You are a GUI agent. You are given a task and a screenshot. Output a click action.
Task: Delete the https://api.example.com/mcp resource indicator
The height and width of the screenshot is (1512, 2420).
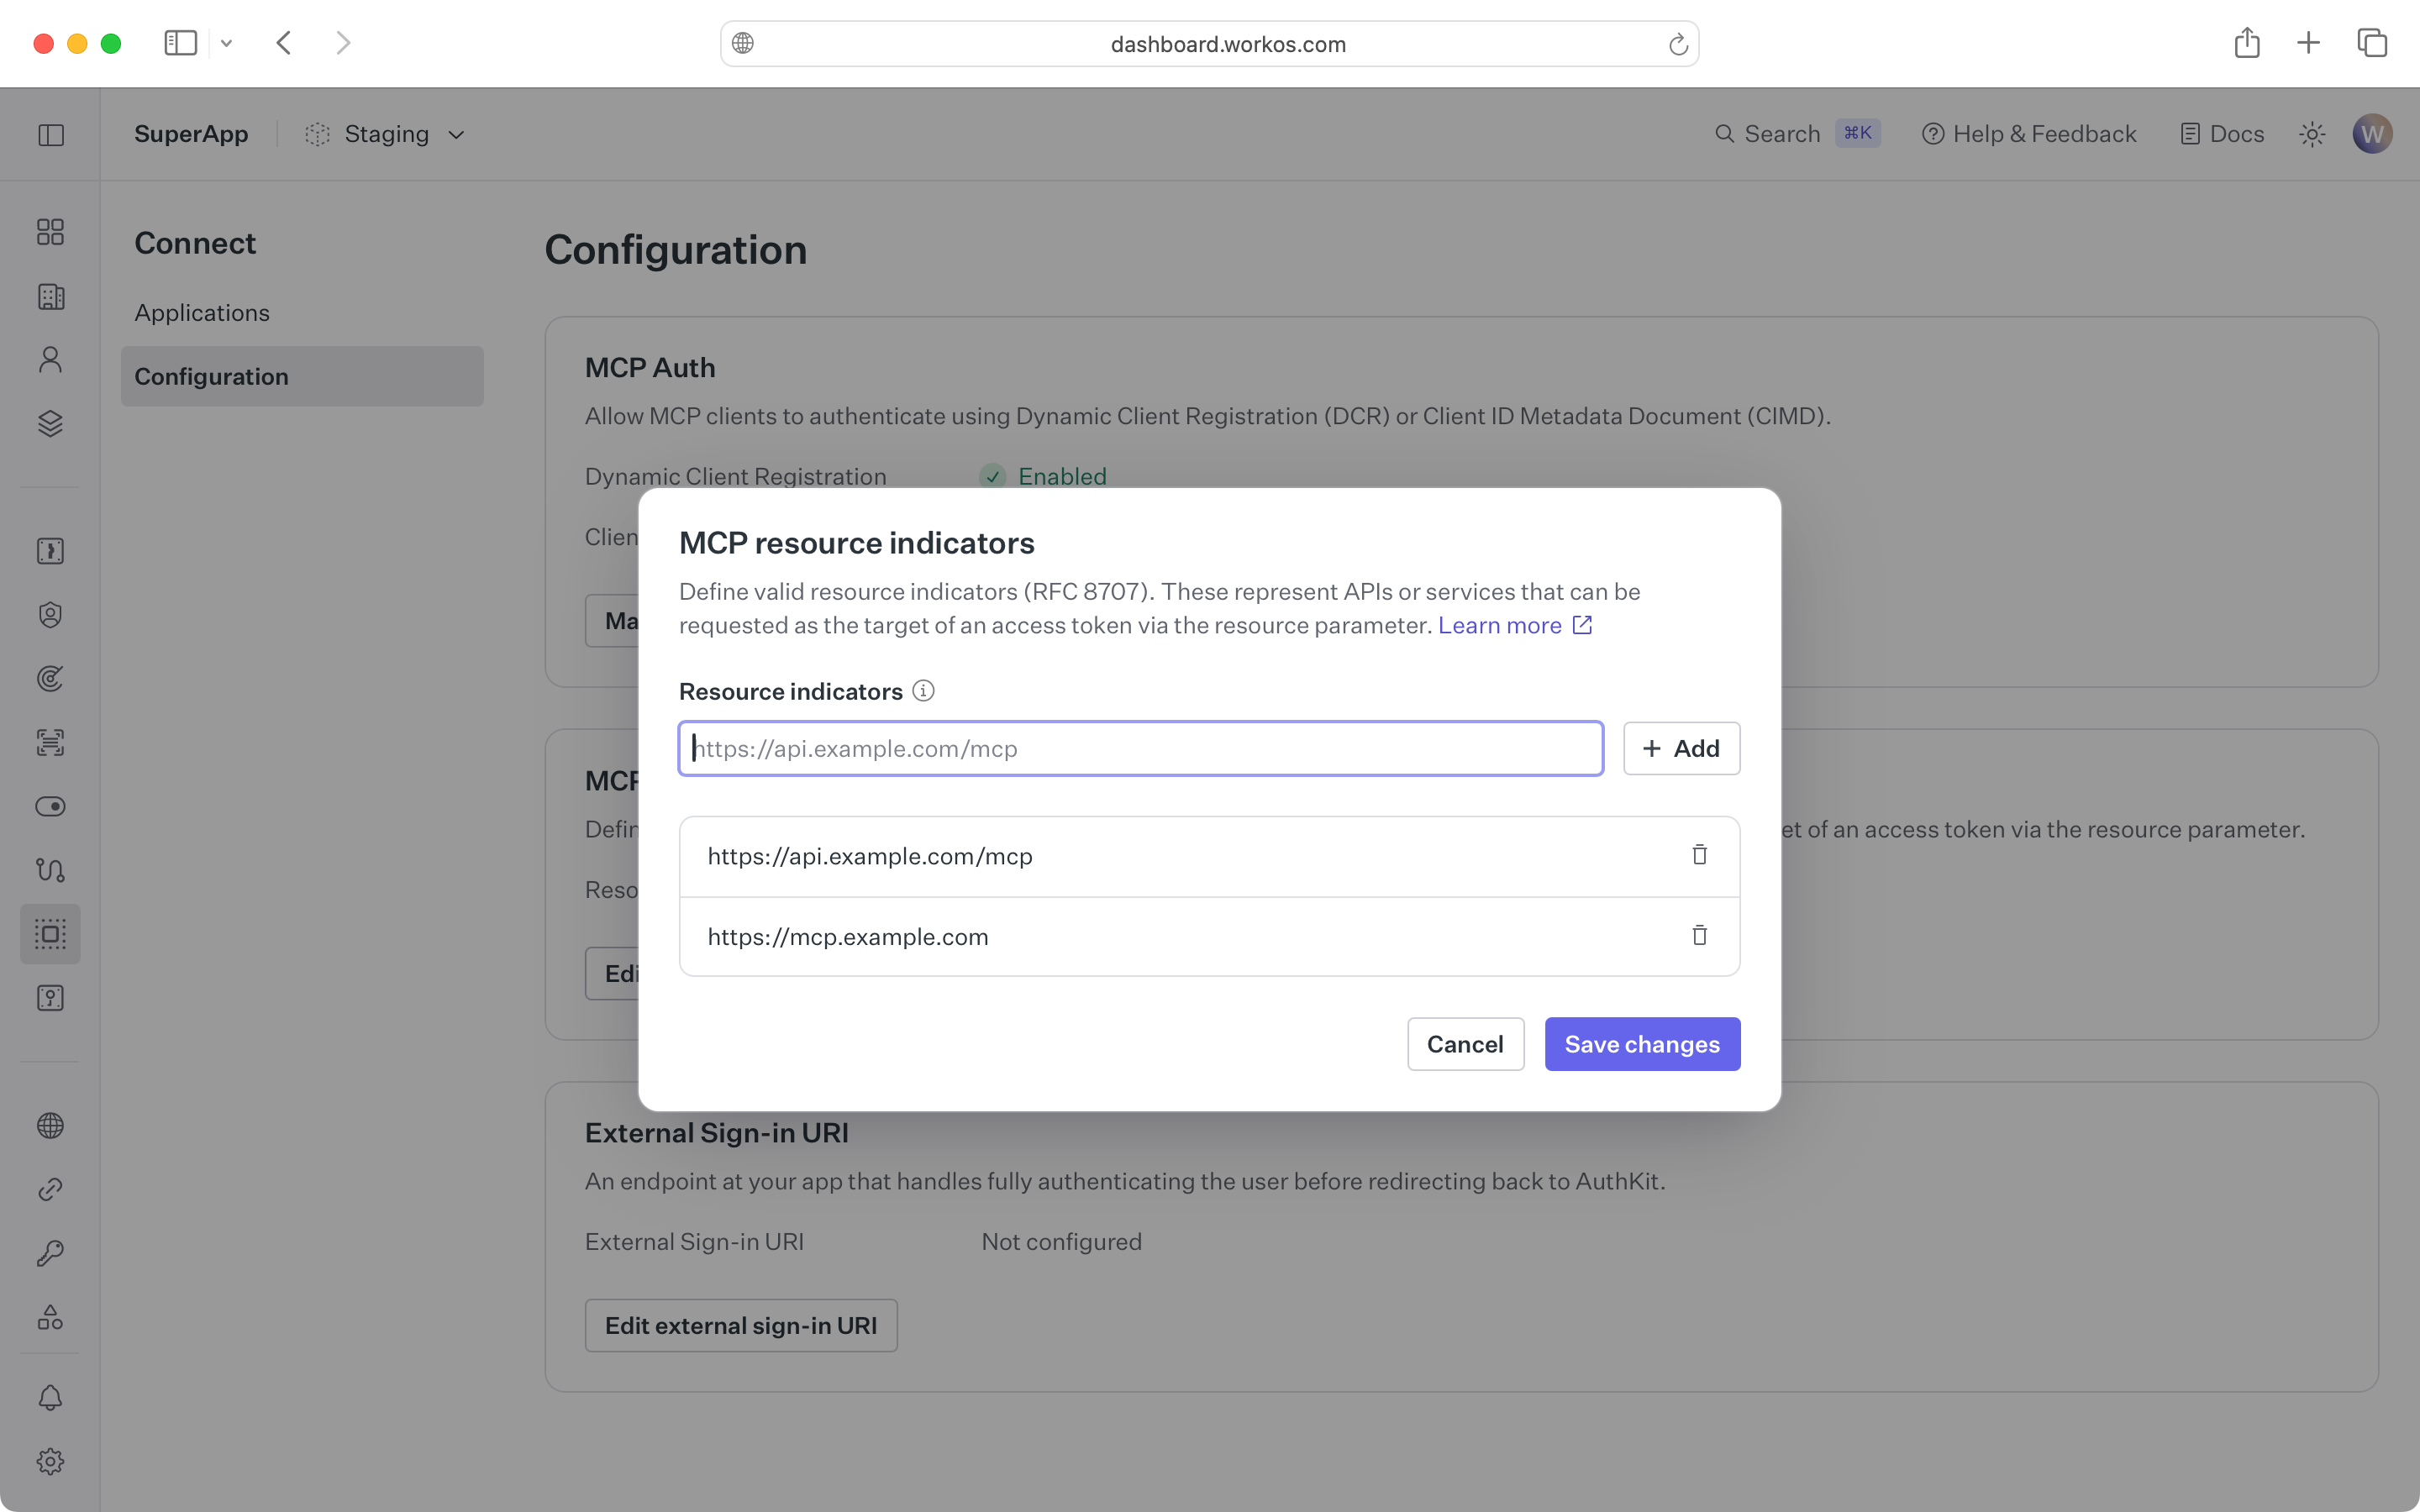pos(1699,856)
